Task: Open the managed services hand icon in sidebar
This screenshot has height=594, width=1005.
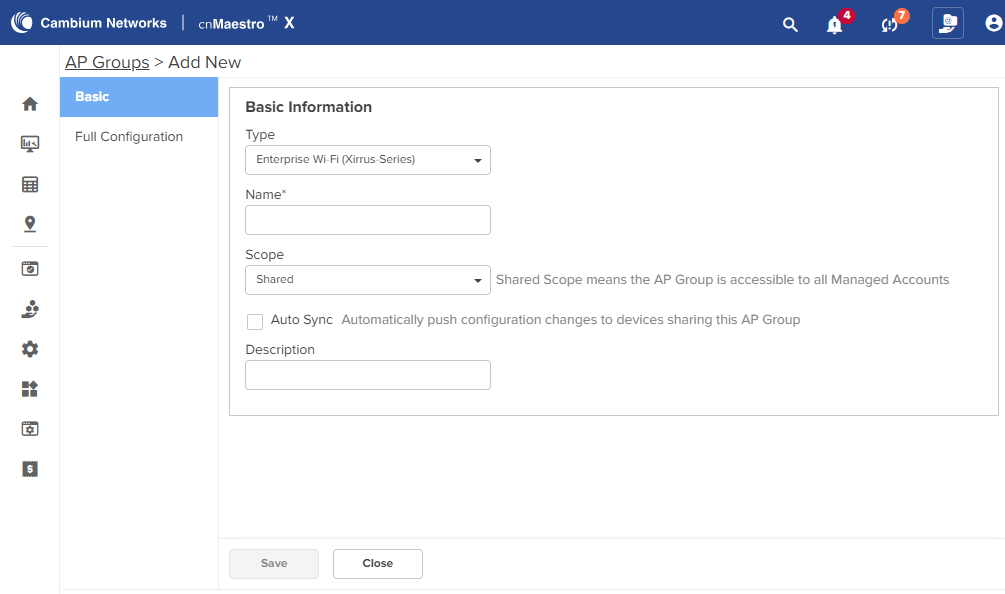Action: tap(29, 309)
